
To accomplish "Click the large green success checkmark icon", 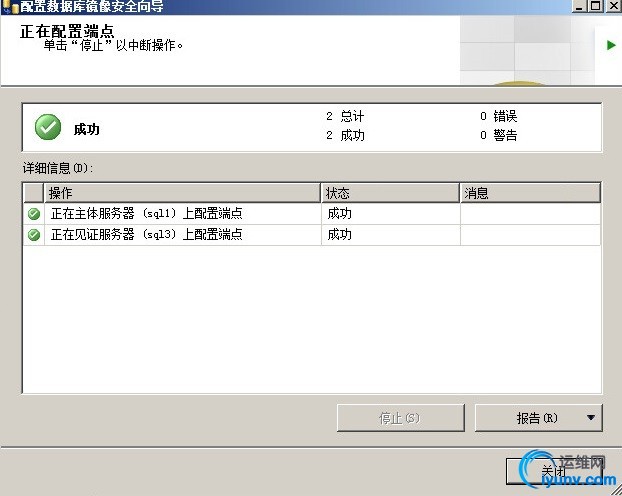I will point(48,127).
